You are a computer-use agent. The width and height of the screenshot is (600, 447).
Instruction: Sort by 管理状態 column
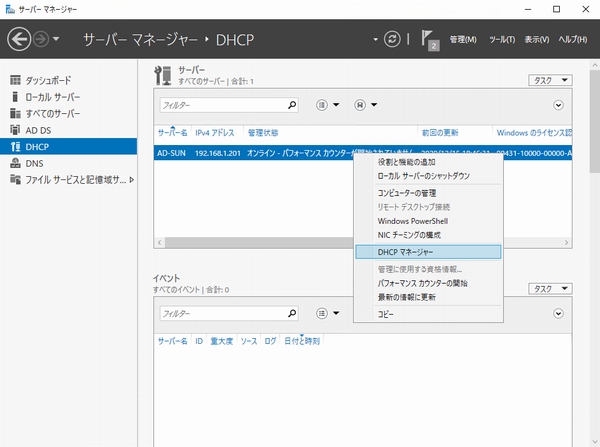263,133
